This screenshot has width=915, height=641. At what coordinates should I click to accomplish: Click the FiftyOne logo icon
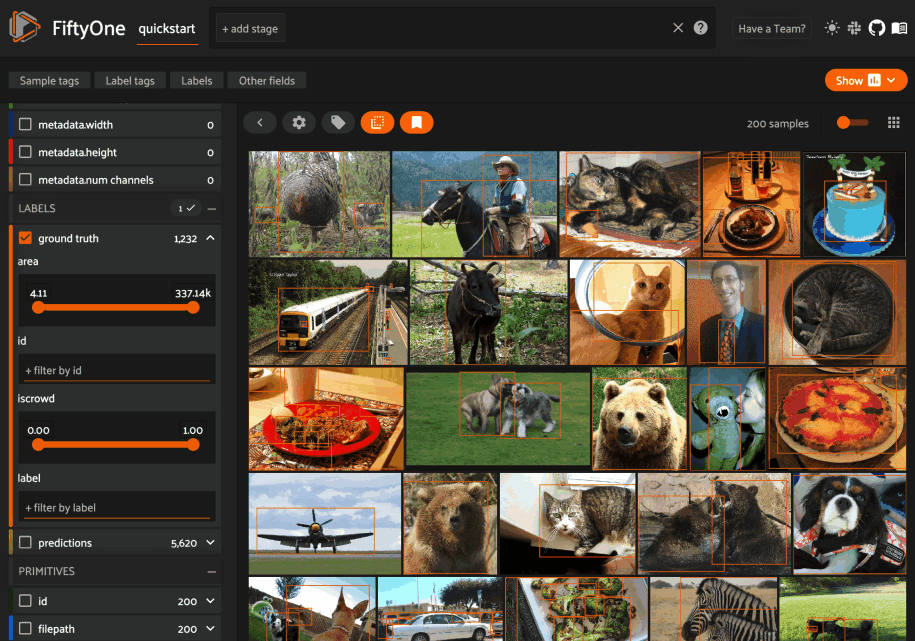coord(25,27)
